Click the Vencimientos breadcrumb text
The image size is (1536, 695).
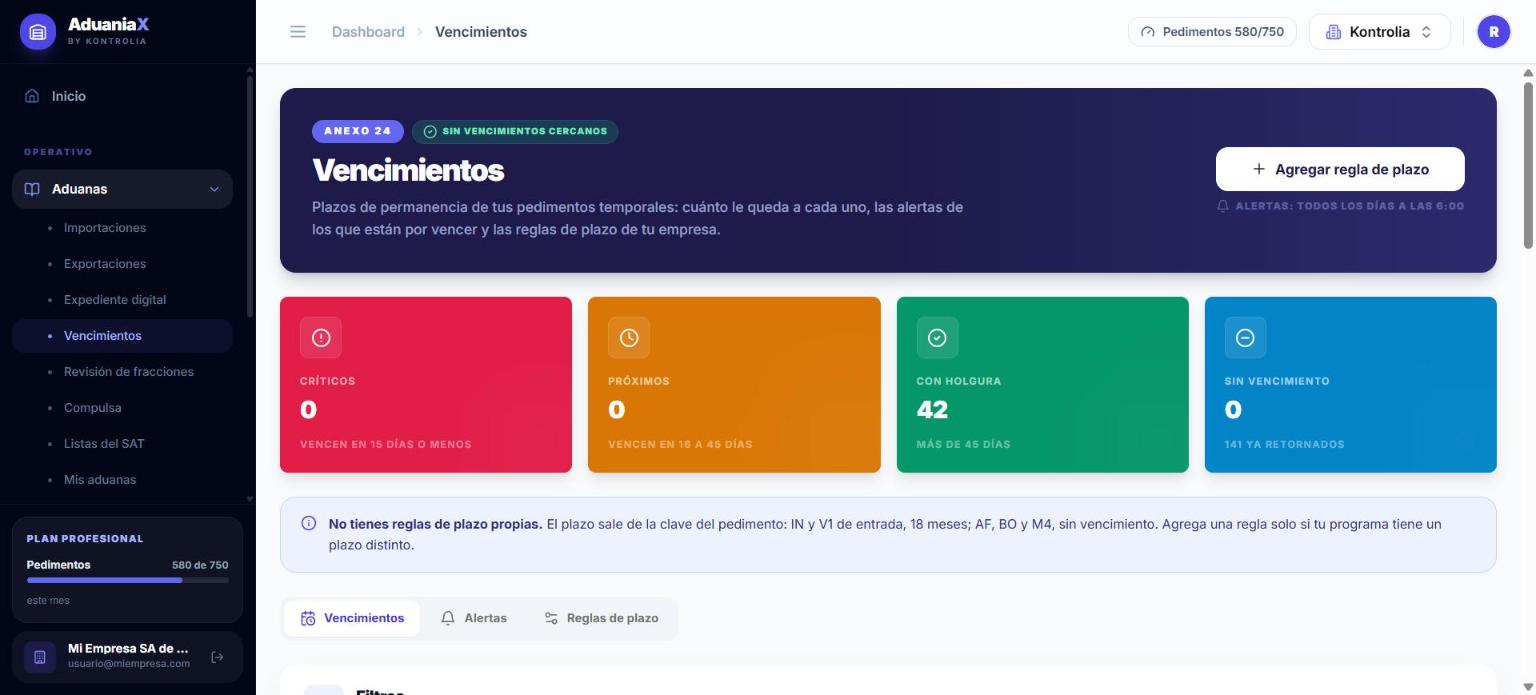click(x=481, y=32)
